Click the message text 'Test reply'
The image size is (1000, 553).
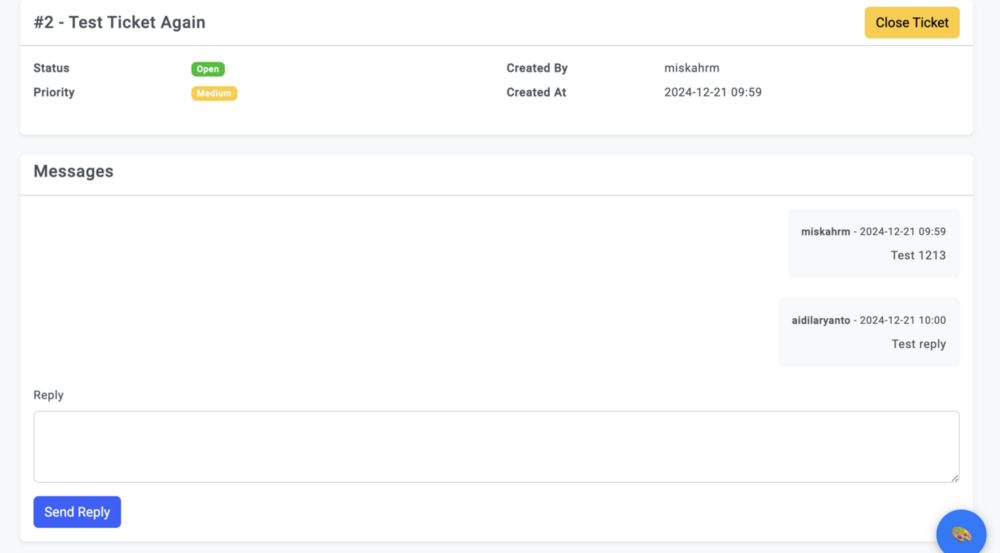coord(918,344)
